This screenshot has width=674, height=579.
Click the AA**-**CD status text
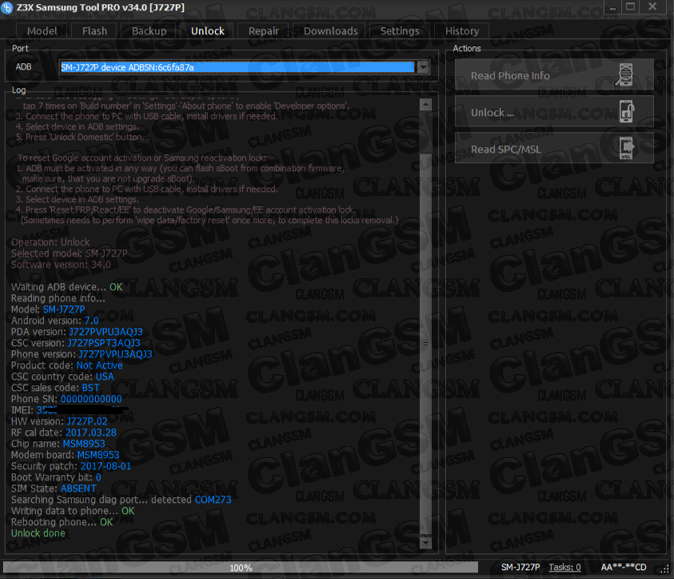[x=623, y=567]
